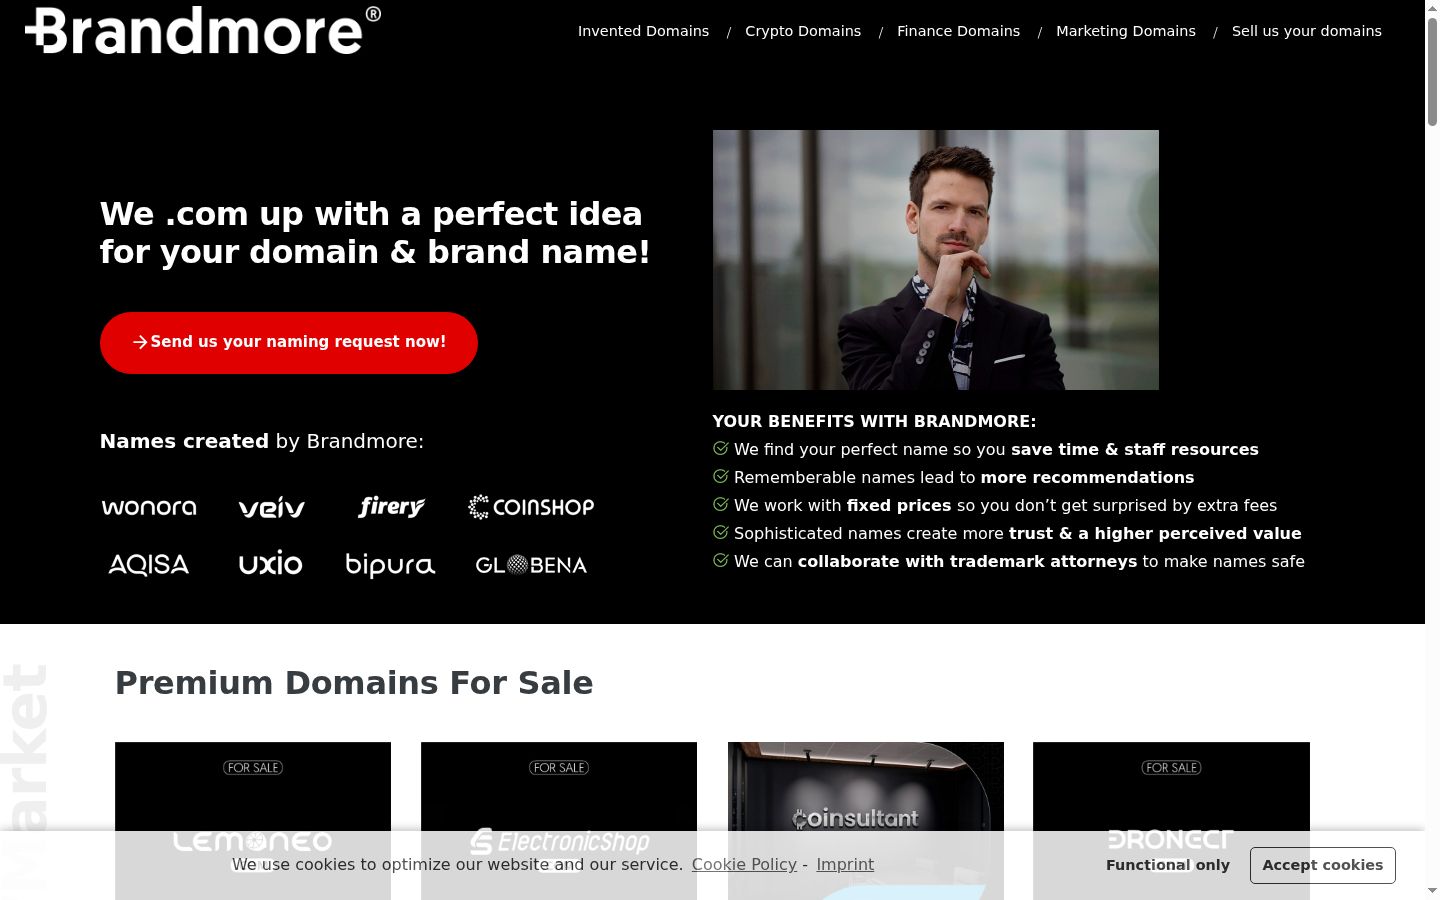Open the Crypto Domains menu item
1440x900 pixels.
[803, 31]
